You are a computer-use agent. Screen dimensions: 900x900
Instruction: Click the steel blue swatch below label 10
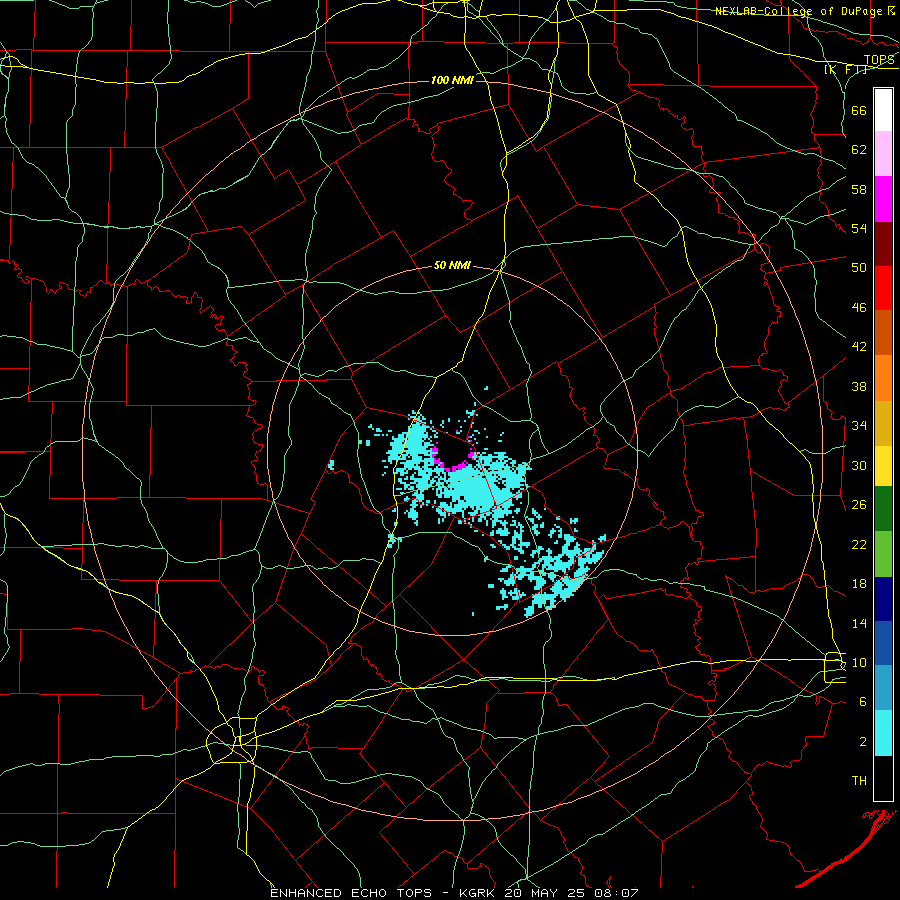click(x=883, y=687)
